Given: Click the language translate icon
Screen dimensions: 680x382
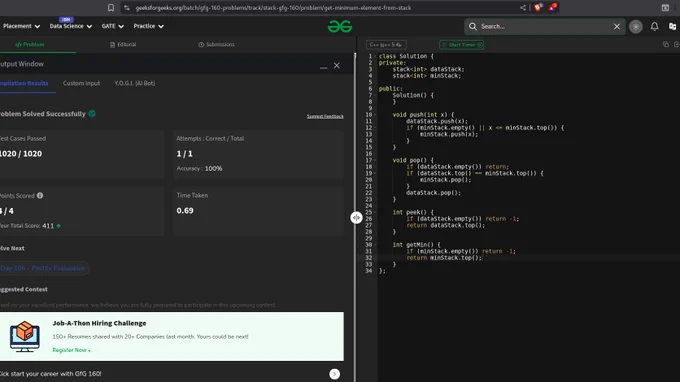Looking at the screenshot, I should tap(673, 26).
